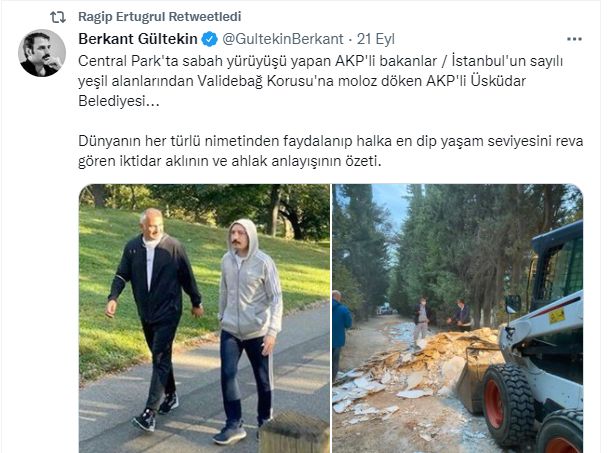Image resolution: width=613 pixels, height=453 pixels.
Task: Open the three-dot more options menu
Action: (574, 39)
